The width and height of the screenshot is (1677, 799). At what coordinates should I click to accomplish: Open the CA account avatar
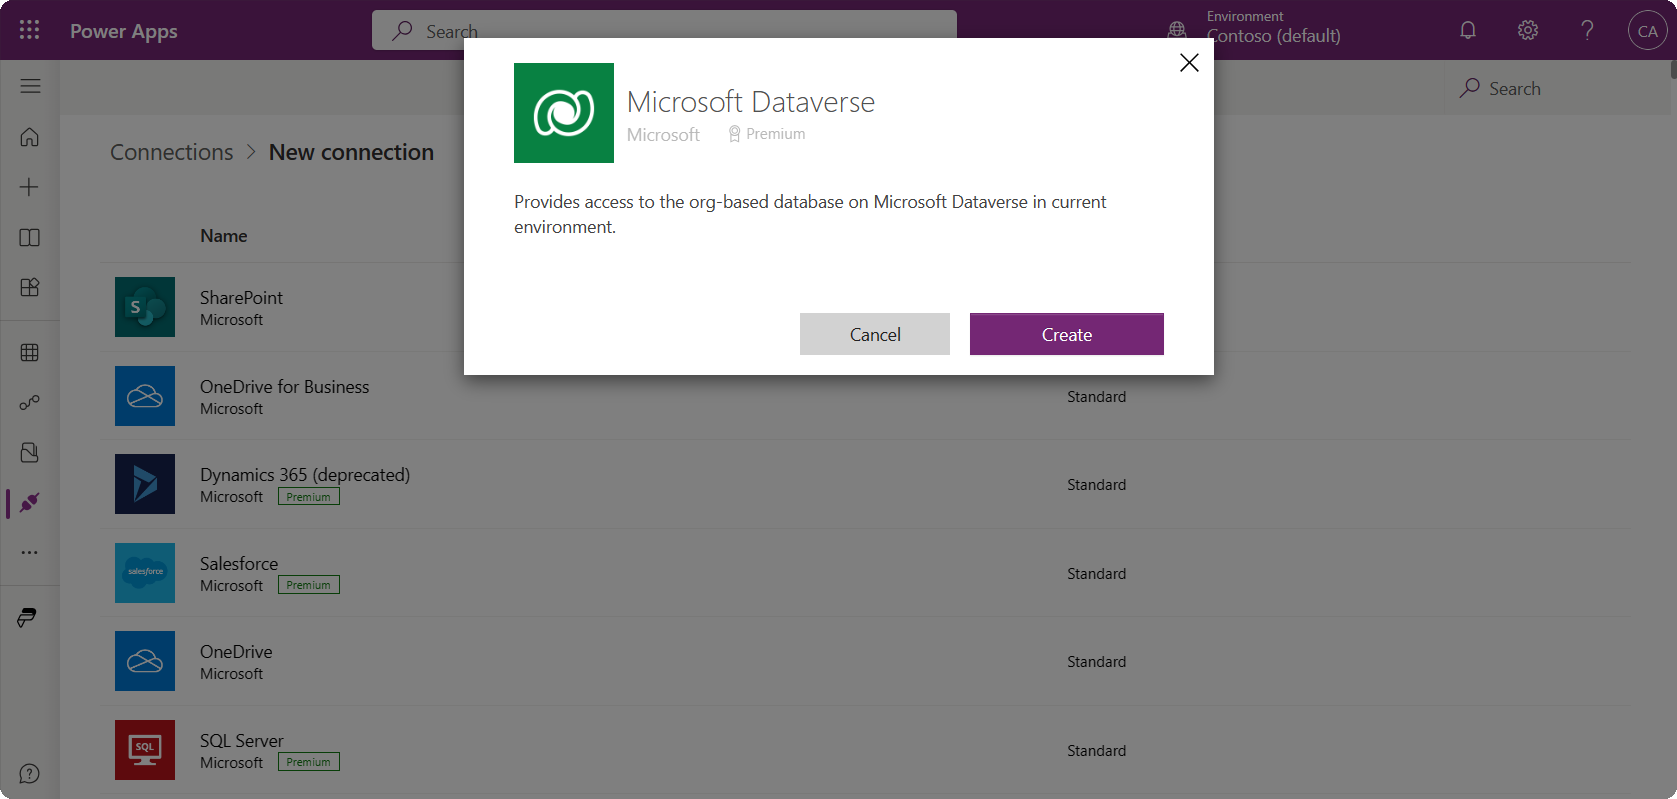click(x=1647, y=30)
